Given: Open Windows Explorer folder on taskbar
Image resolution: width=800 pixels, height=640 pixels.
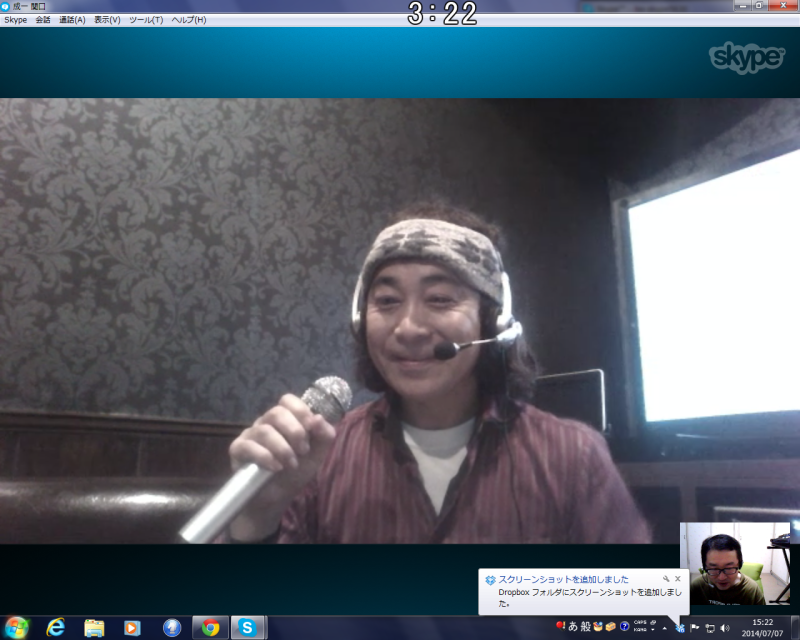Looking at the screenshot, I should tap(94, 628).
